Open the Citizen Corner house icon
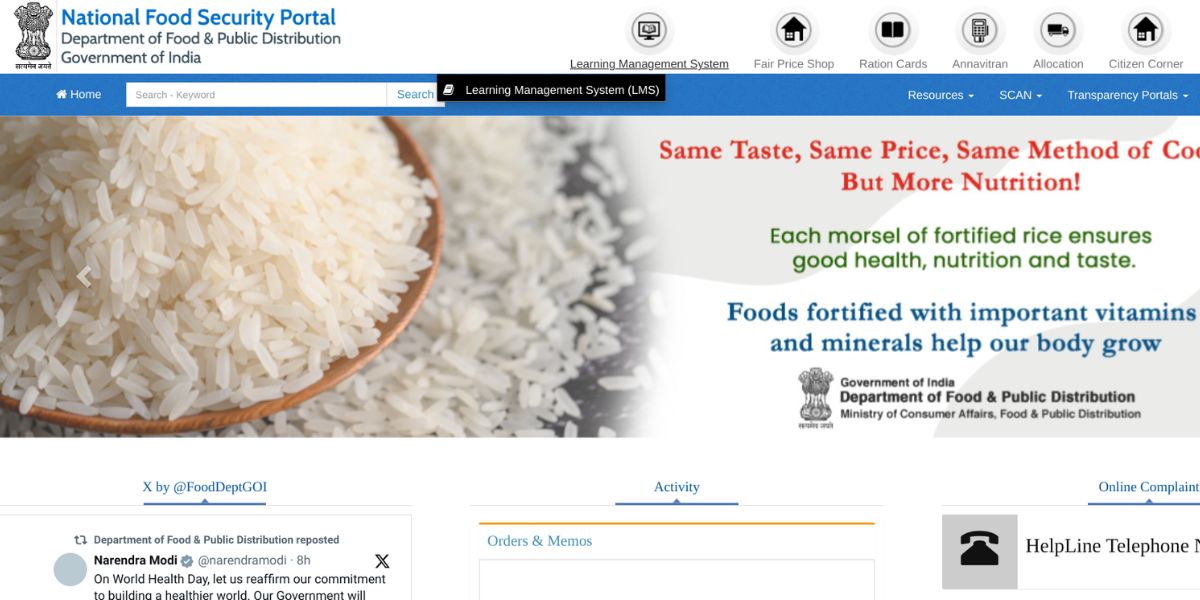Image resolution: width=1200 pixels, height=600 pixels. [1145, 30]
